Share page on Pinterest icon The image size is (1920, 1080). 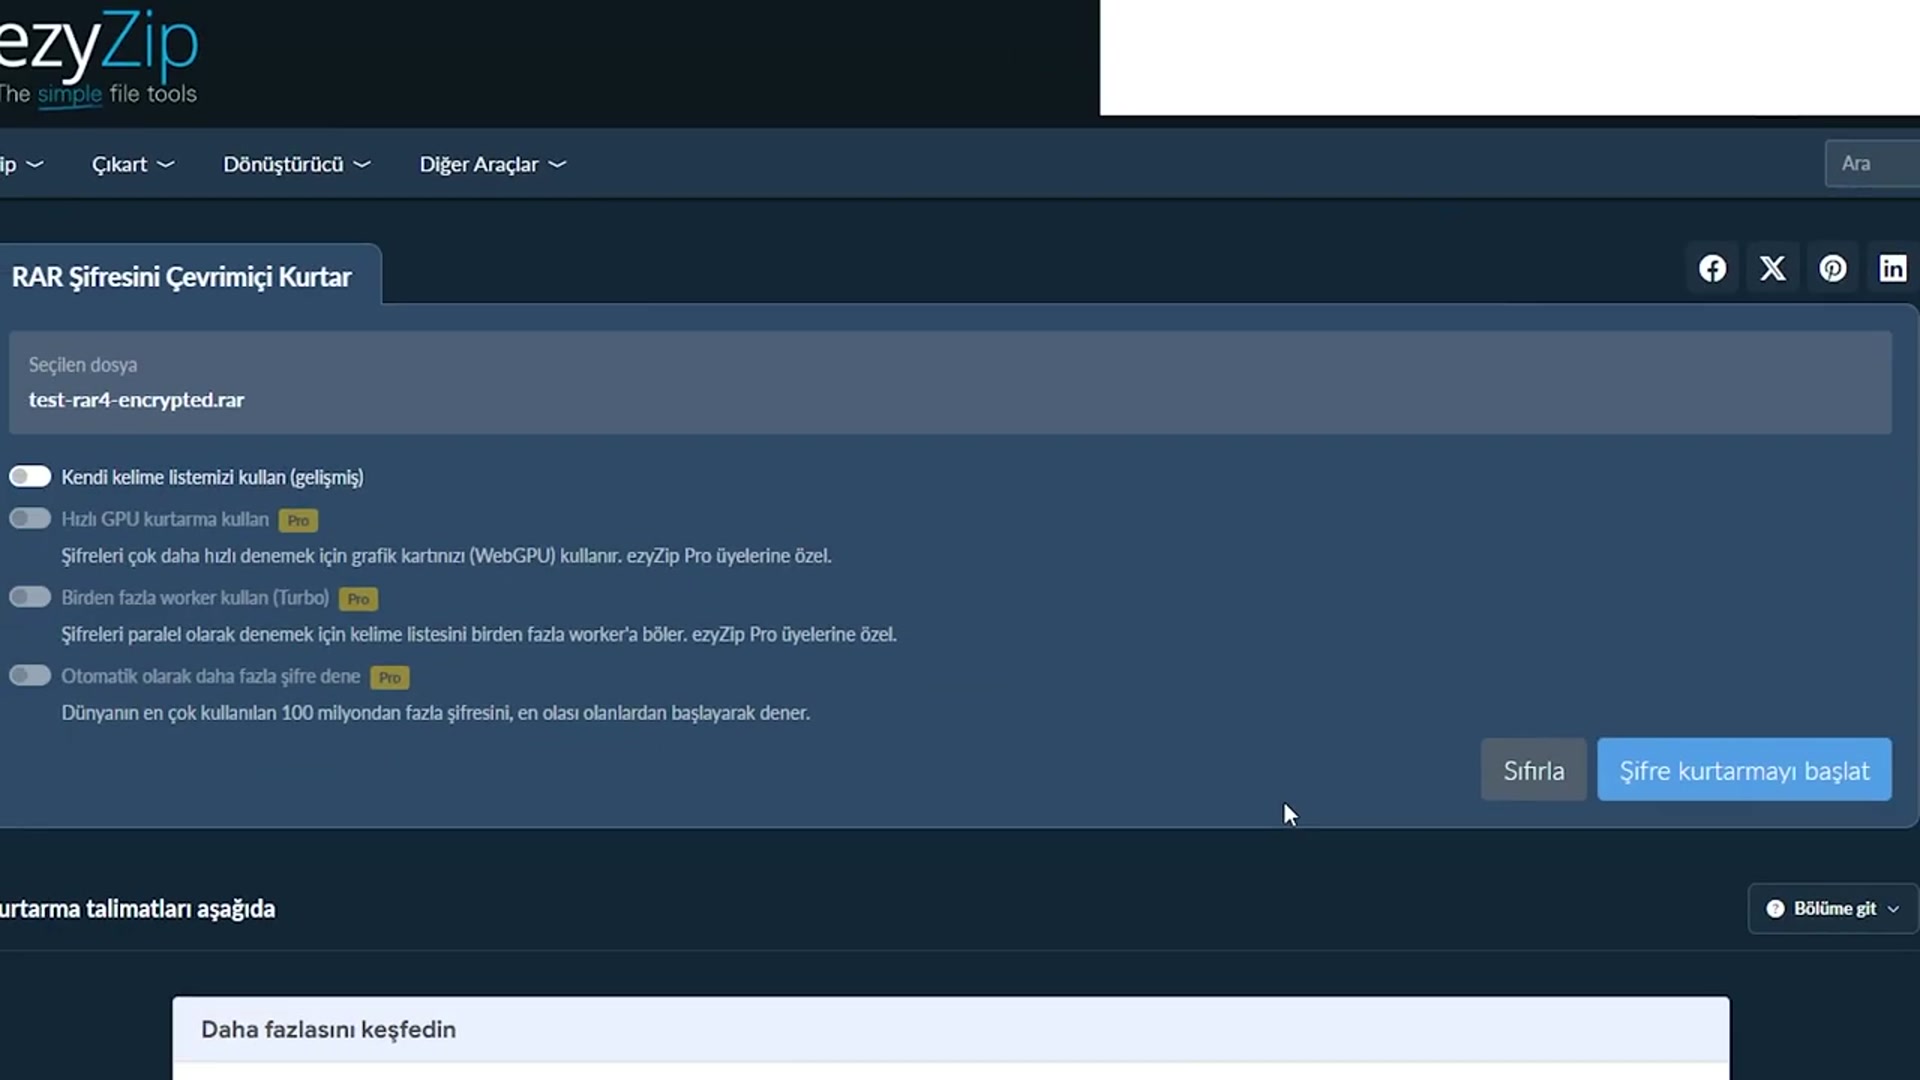click(x=1832, y=268)
